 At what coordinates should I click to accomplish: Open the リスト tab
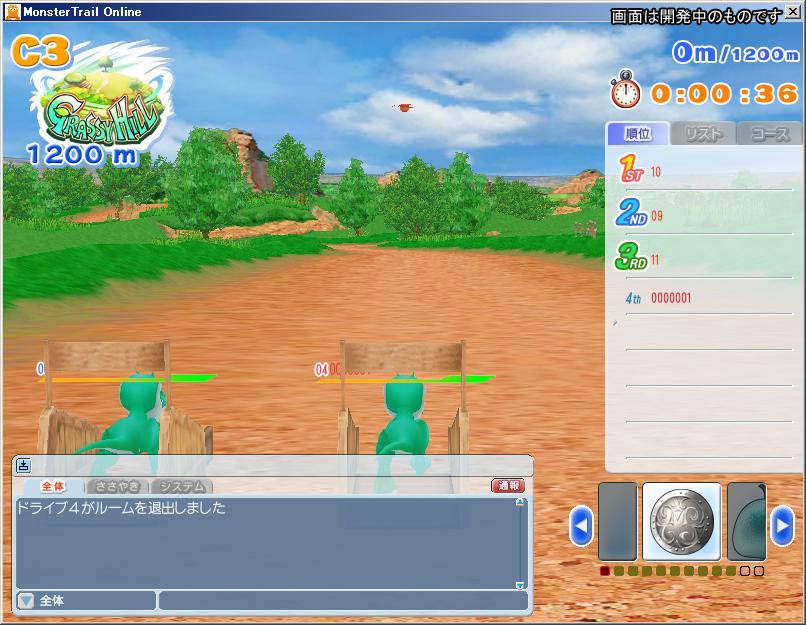pyautogui.click(x=704, y=134)
